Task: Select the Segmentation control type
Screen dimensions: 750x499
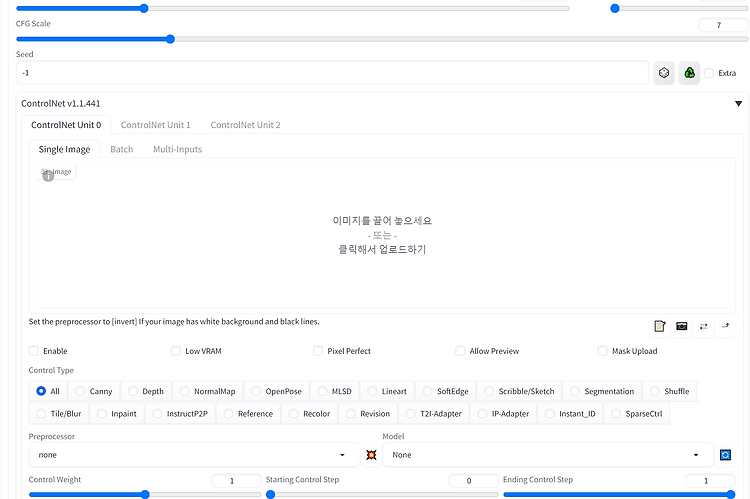Action: coord(602,391)
